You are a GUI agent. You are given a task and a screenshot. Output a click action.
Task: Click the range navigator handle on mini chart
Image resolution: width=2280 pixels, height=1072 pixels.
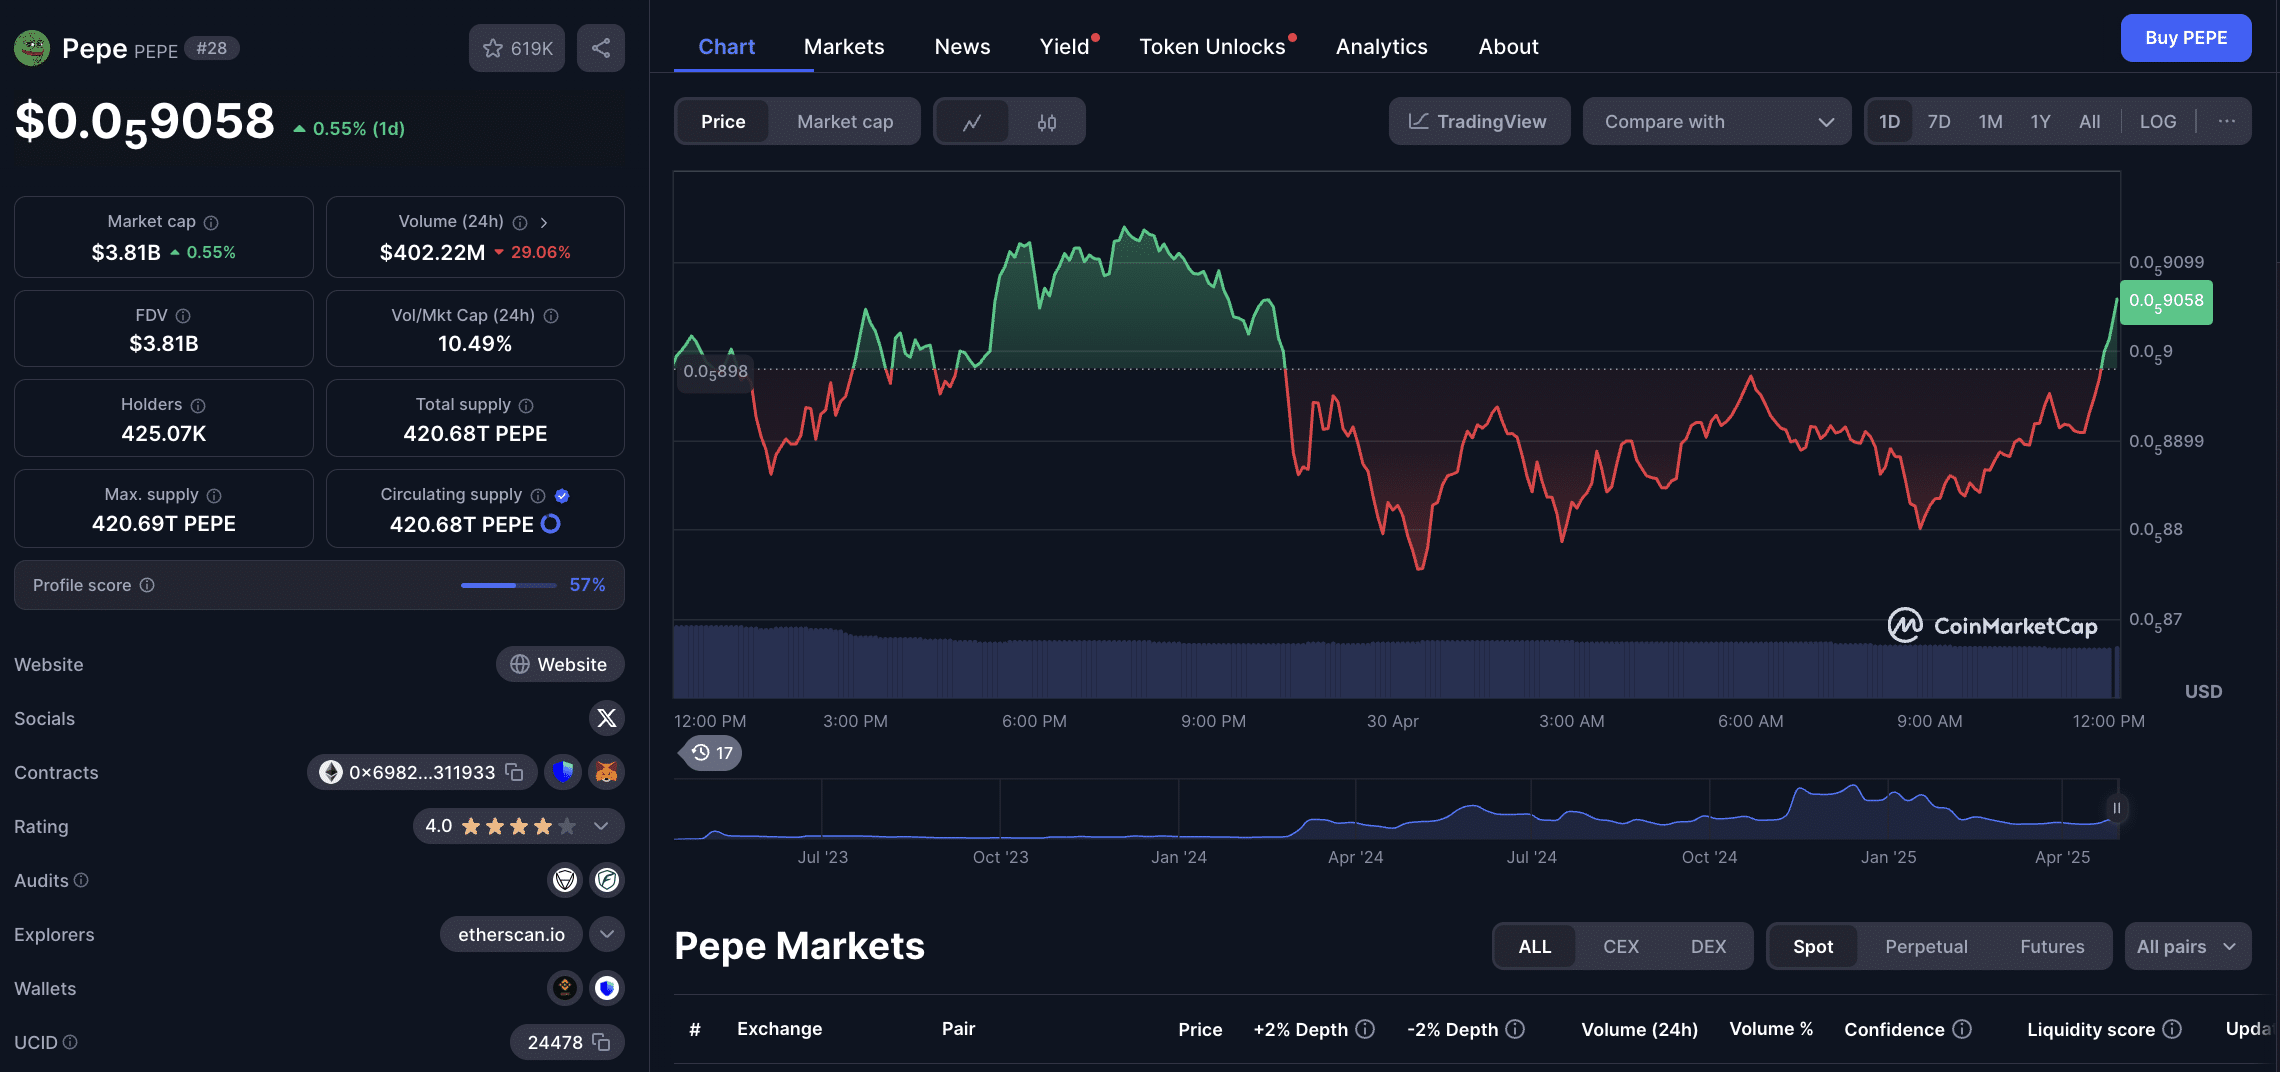tap(2116, 808)
